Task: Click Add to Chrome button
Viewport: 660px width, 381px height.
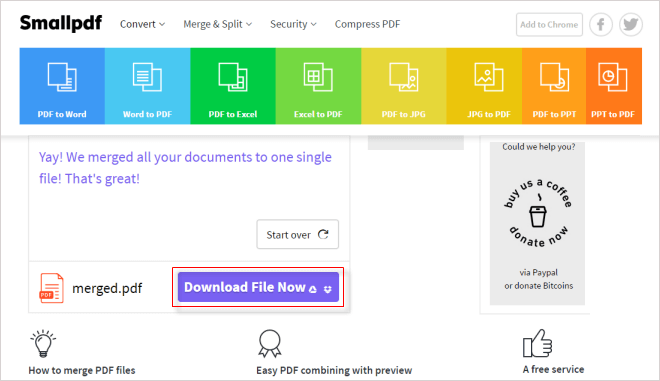Action: coord(549,24)
